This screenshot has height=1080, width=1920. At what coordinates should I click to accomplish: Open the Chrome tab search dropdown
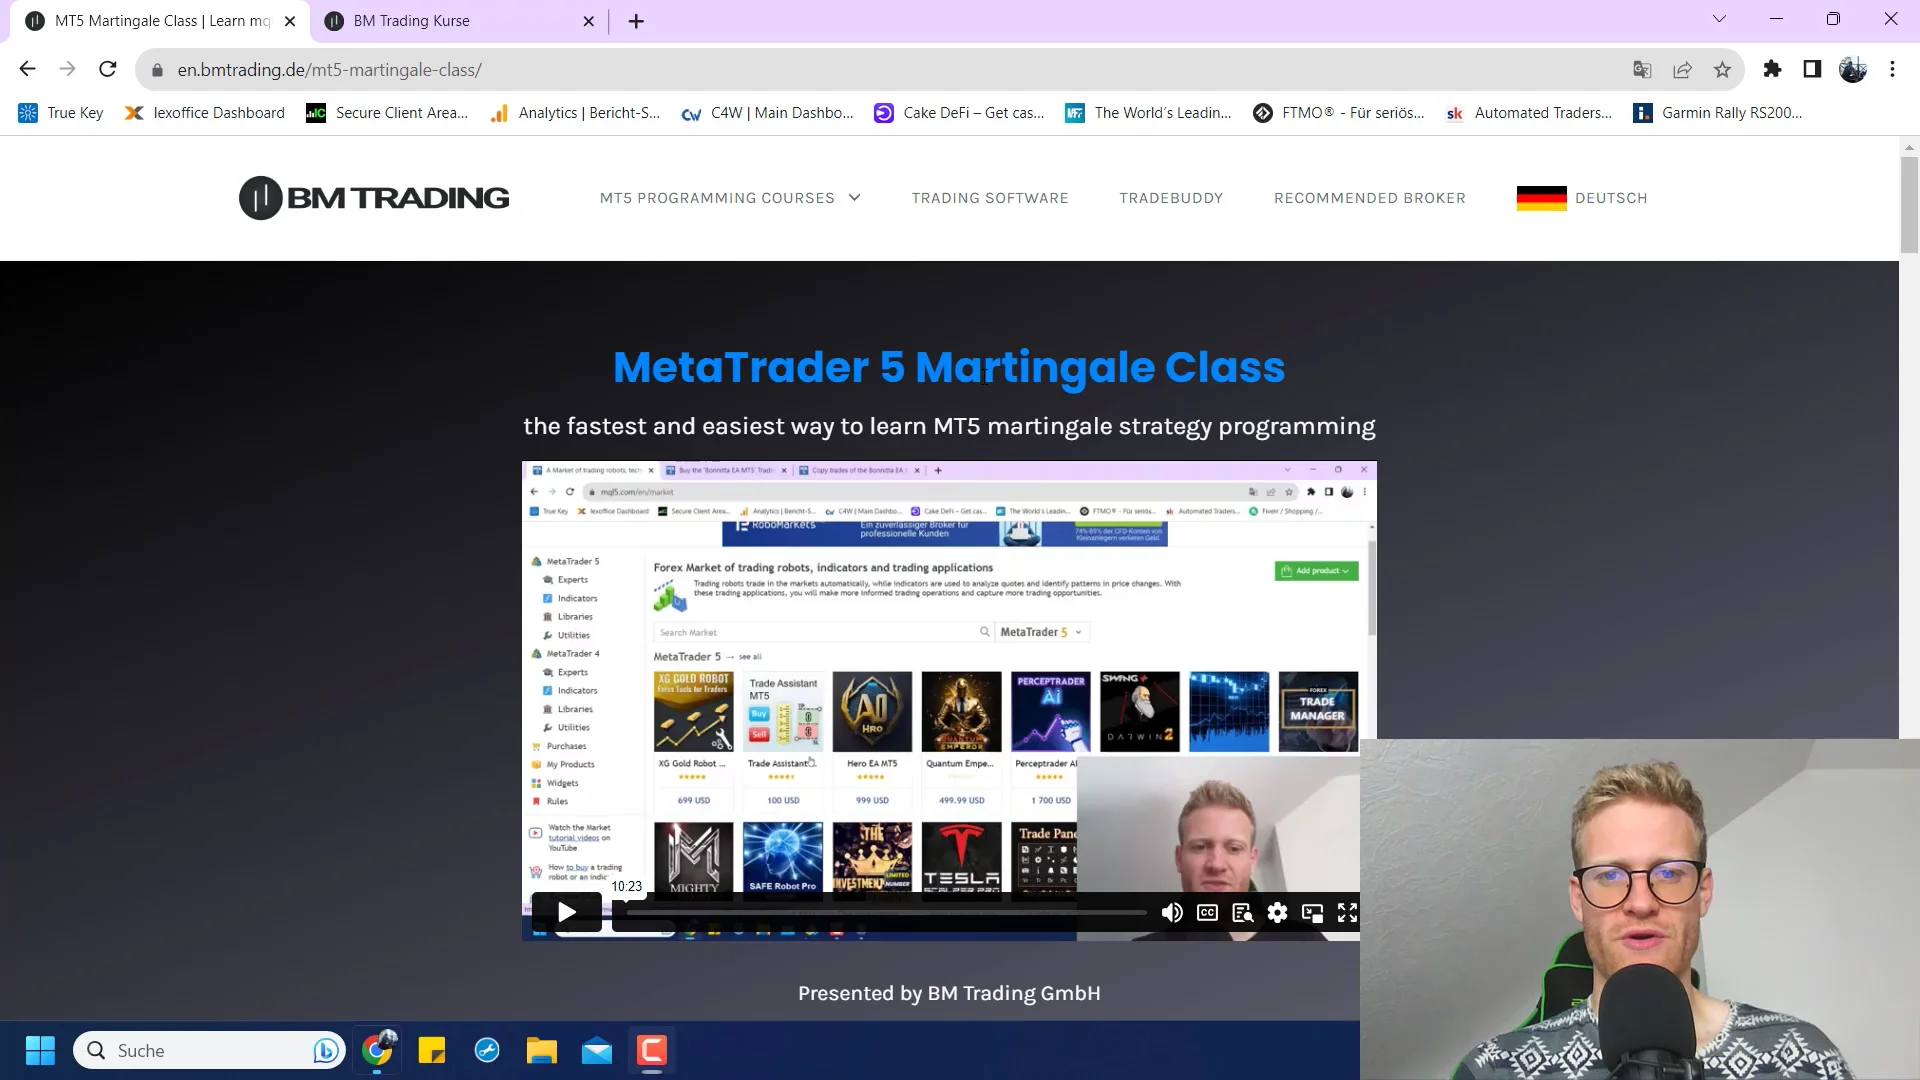1718,19
